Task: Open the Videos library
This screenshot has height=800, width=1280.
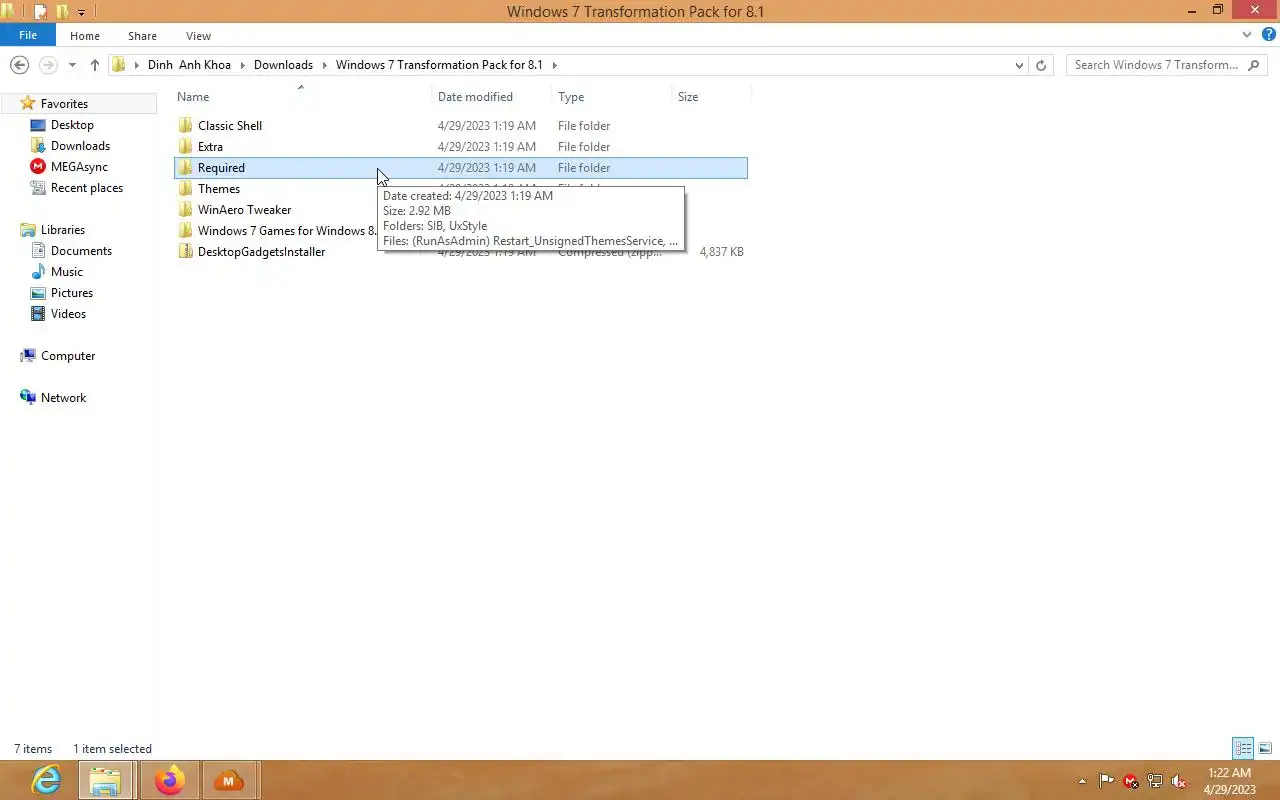Action: pyautogui.click(x=68, y=314)
